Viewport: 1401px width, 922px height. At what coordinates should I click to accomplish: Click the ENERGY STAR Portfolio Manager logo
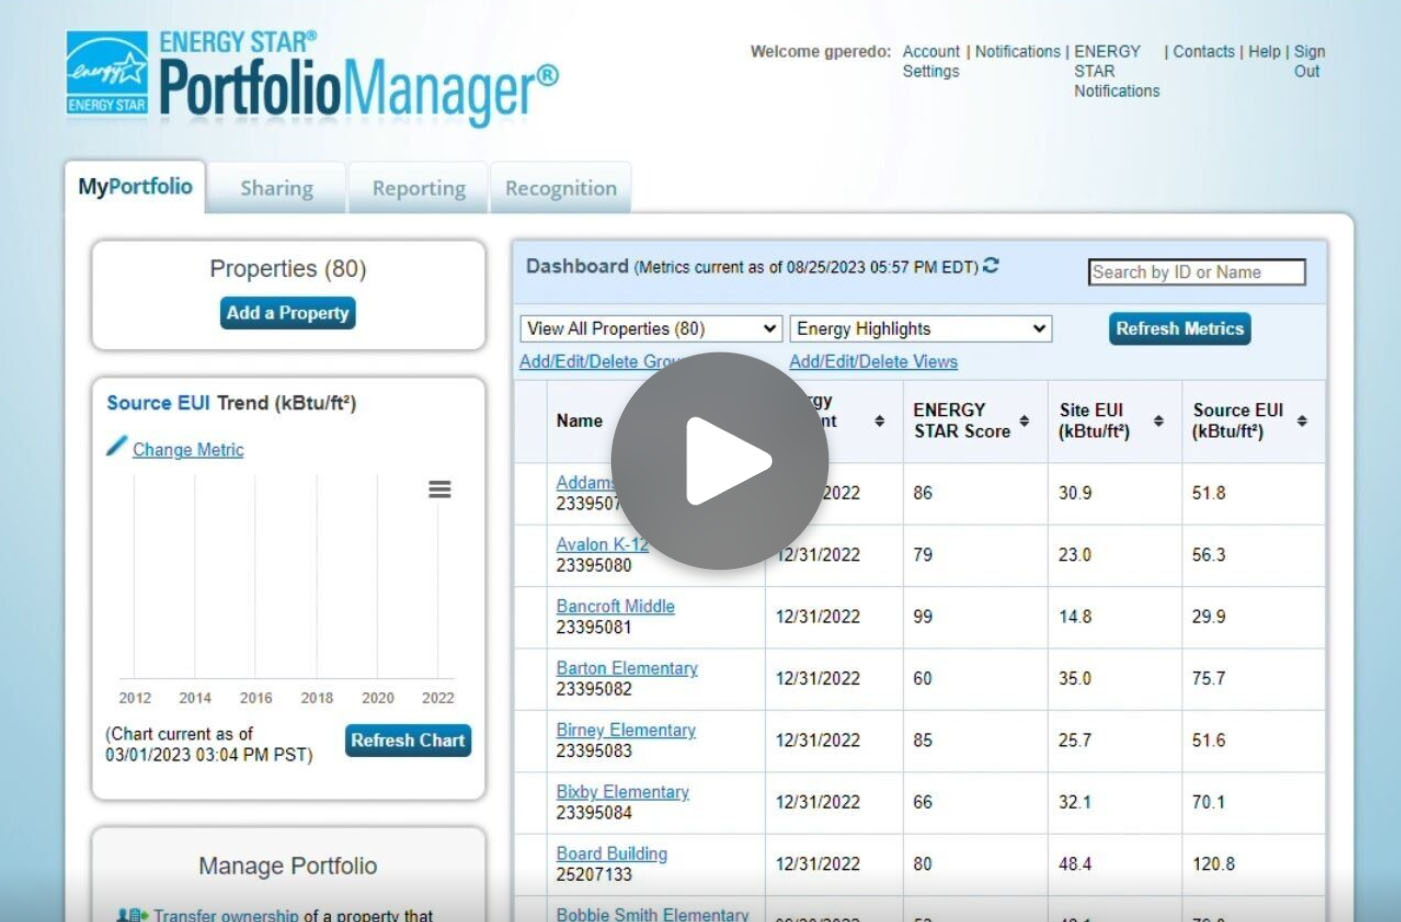pos(312,78)
